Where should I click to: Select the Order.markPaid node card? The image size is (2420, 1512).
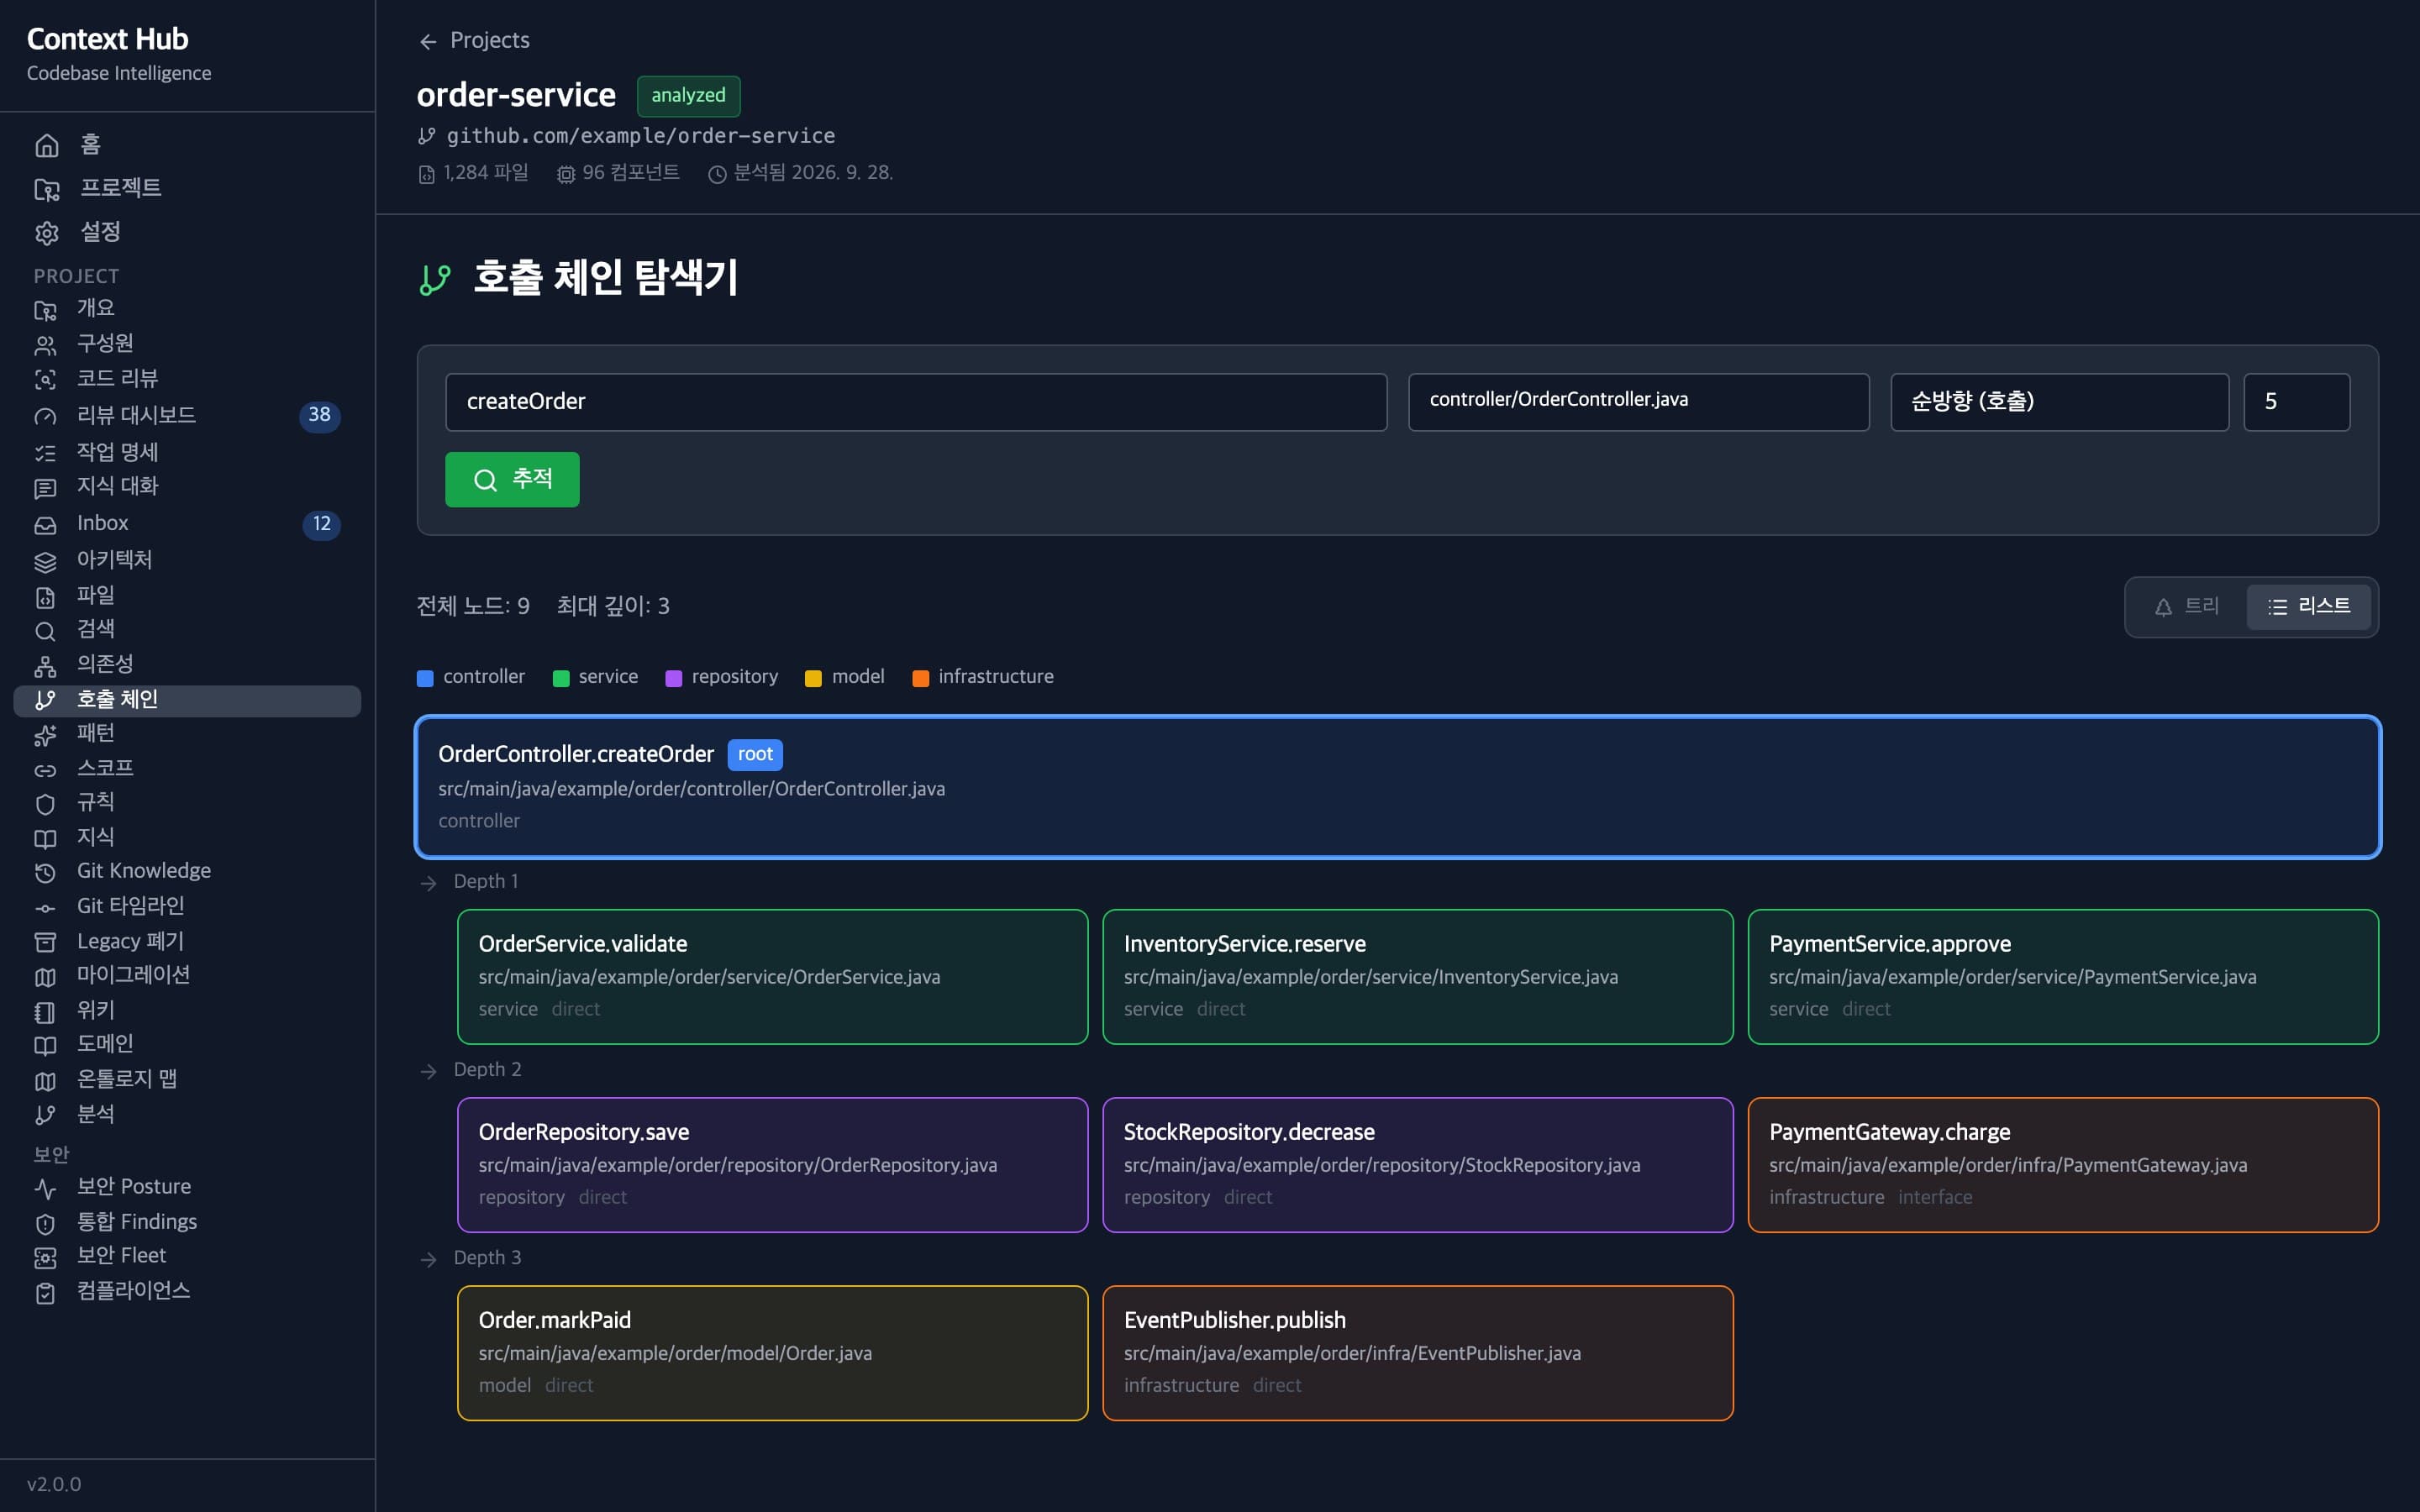pos(772,1353)
